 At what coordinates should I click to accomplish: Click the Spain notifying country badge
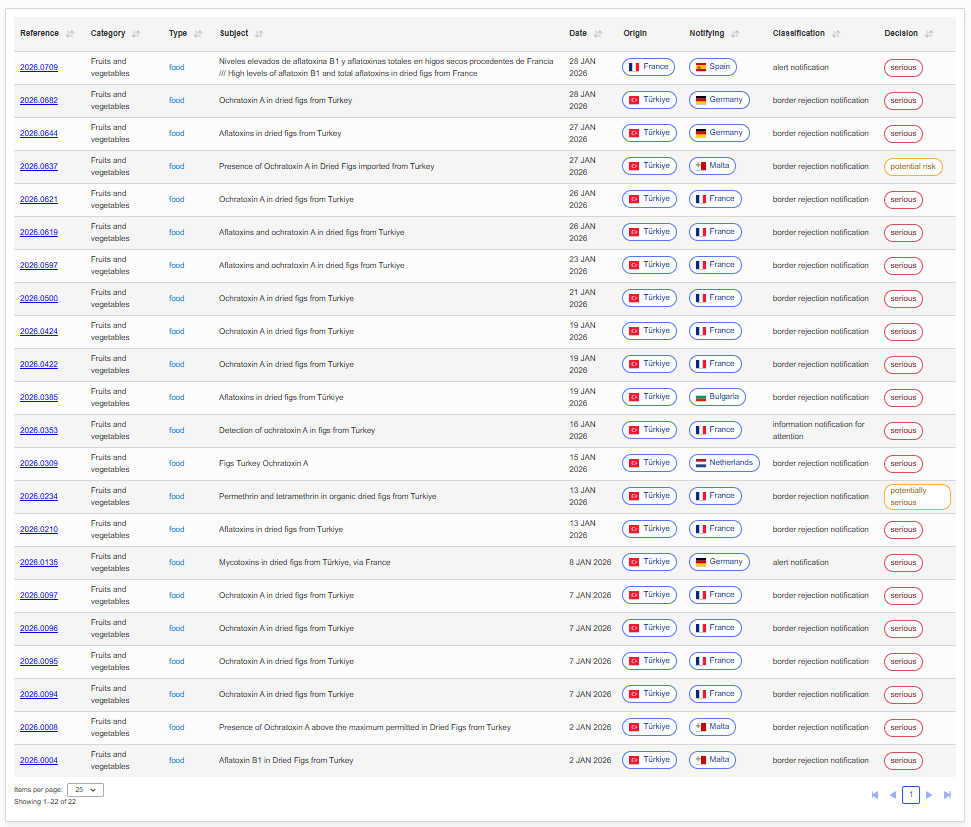[713, 67]
